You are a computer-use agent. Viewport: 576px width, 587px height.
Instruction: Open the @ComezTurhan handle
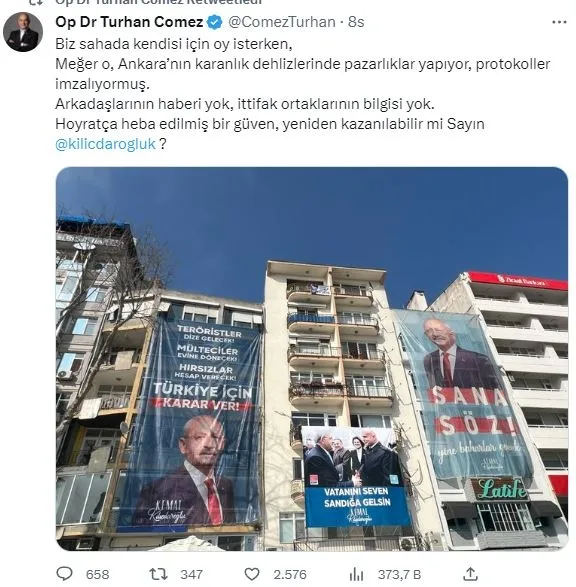282,22
